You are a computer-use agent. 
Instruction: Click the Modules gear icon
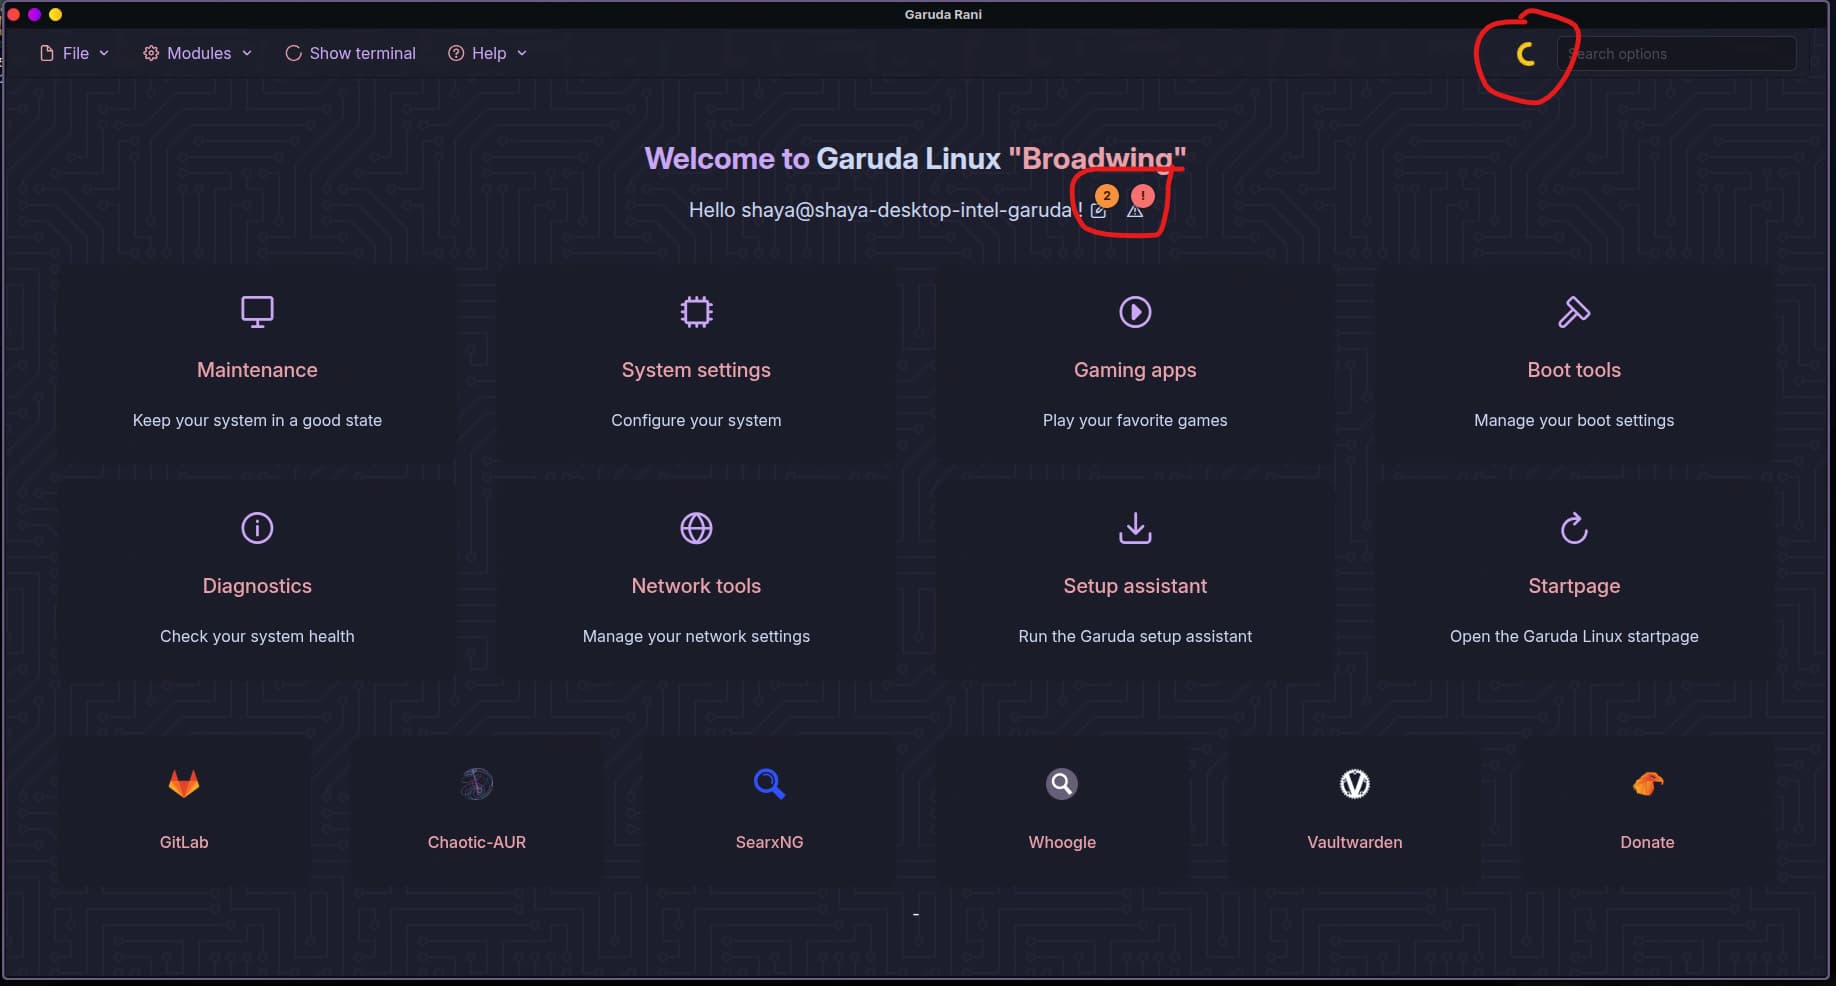(x=151, y=53)
